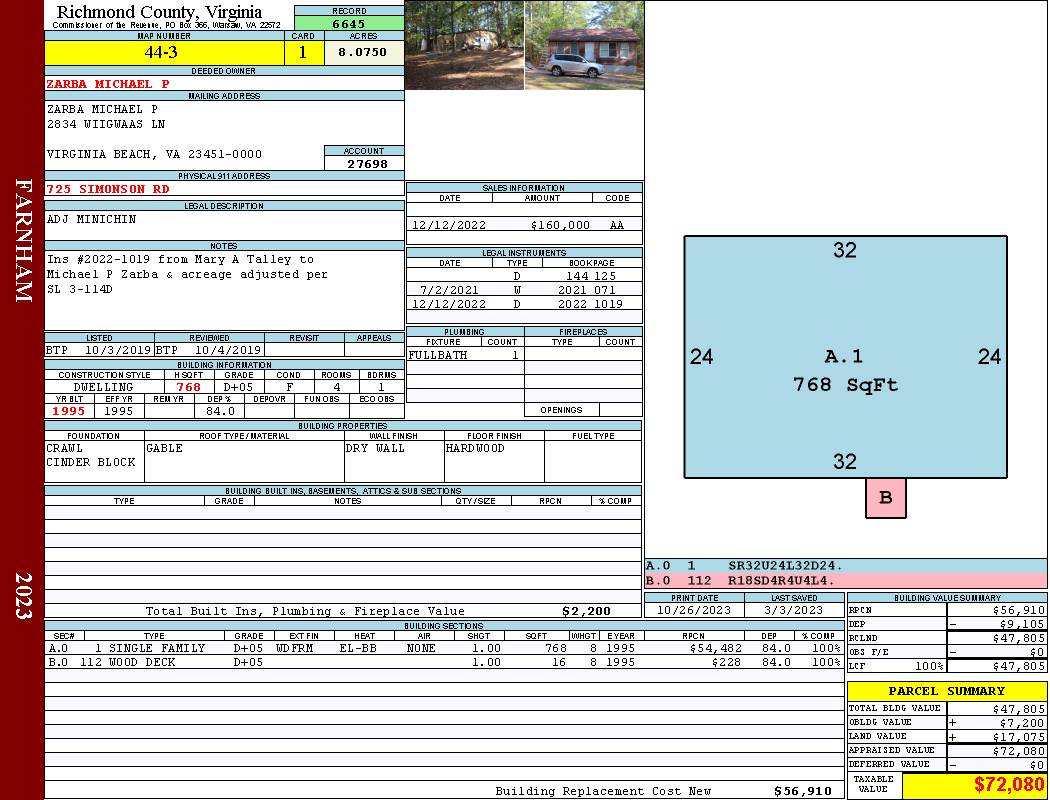Image resolution: width=1050 pixels, height=800 pixels.
Task: Click the FARNHAM sidebar label
Action: tap(23, 240)
